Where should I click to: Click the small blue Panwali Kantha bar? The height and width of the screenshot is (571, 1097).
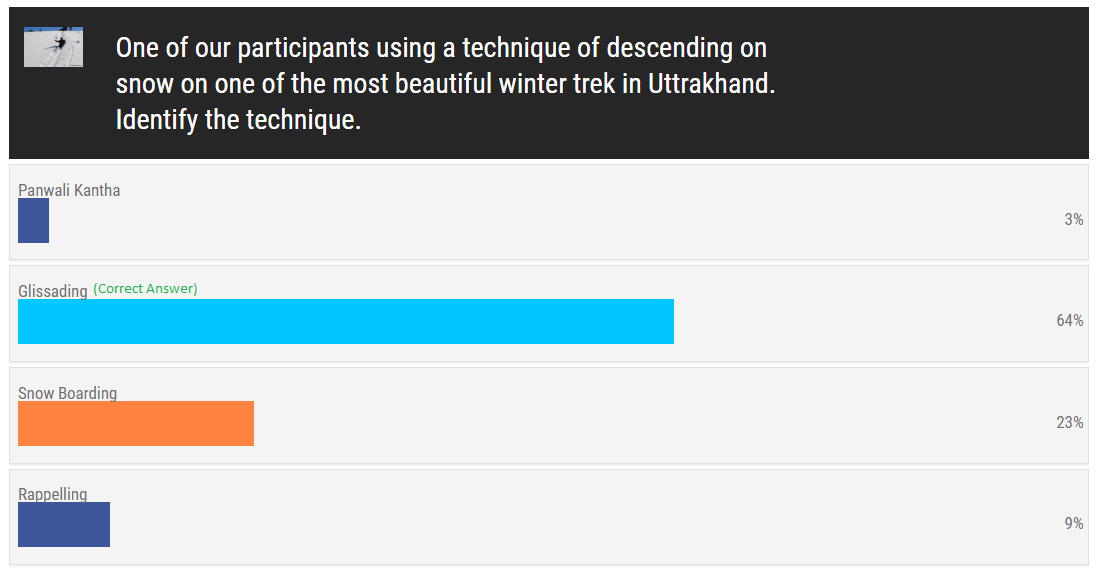point(34,220)
